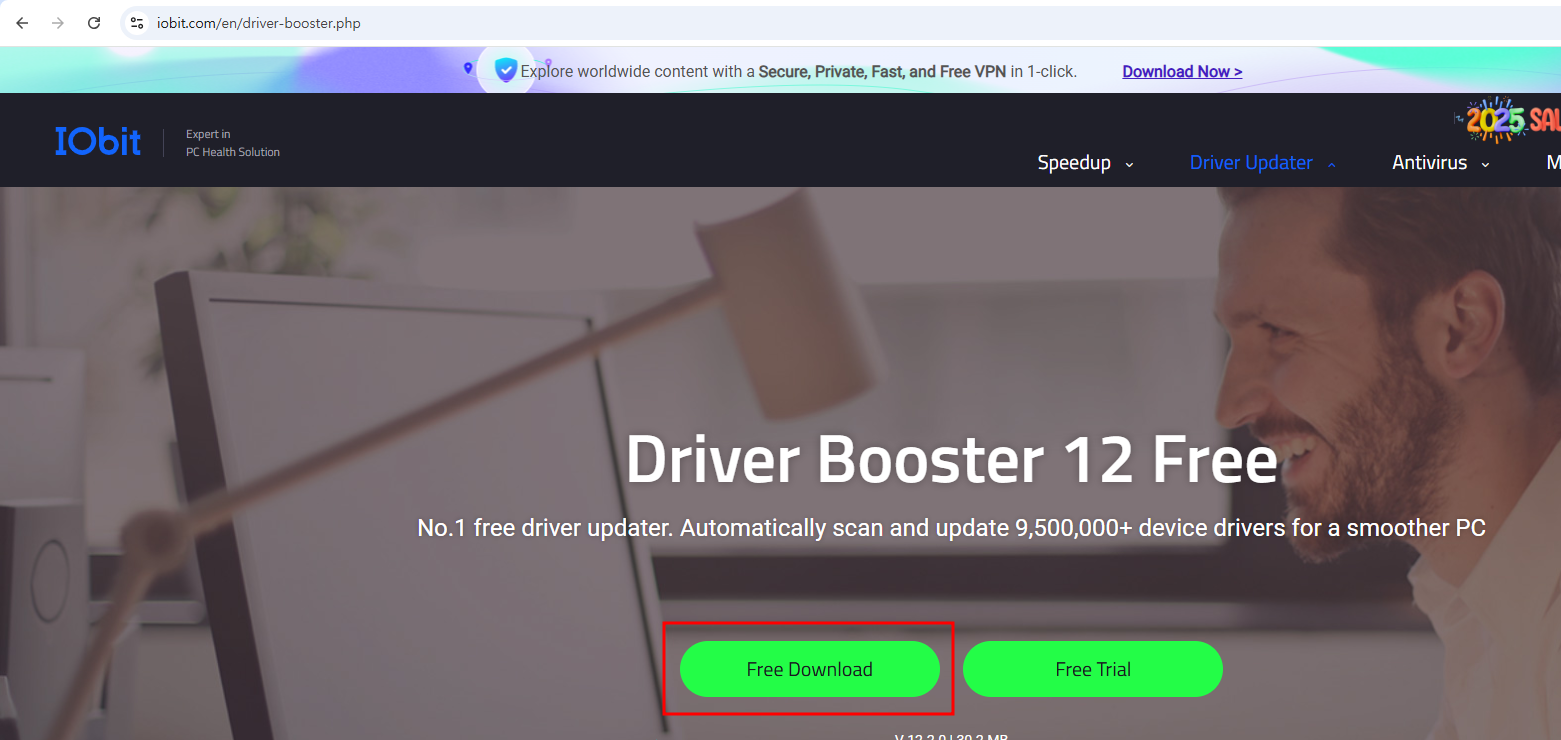Reload the page with the refresh icon
This screenshot has height=740, width=1561.
(x=94, y=23)
